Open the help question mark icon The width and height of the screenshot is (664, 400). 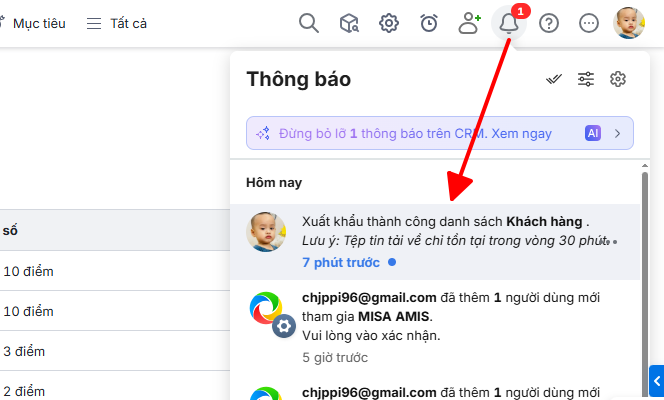(549, 23)
